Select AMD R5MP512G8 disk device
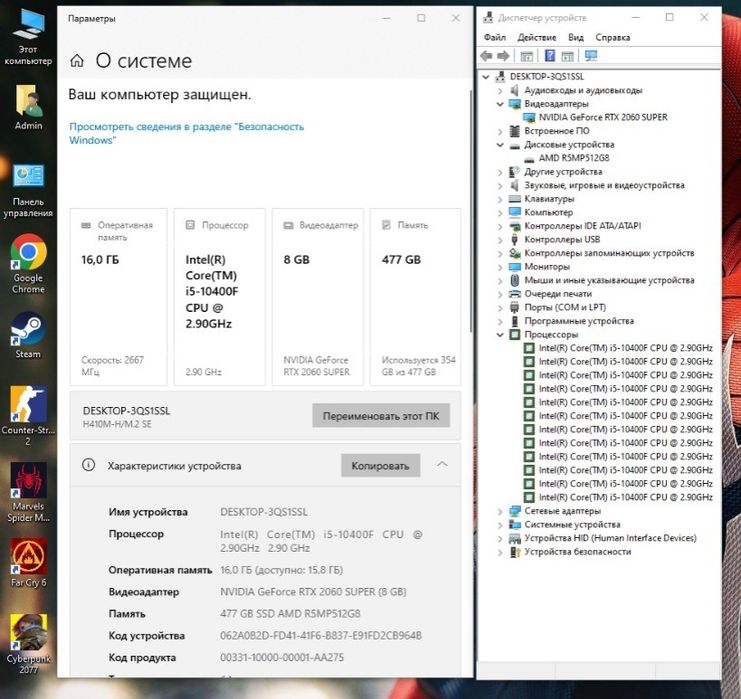Screen dimensions: 741x699 pyautogui.click(x=574, y=158)
